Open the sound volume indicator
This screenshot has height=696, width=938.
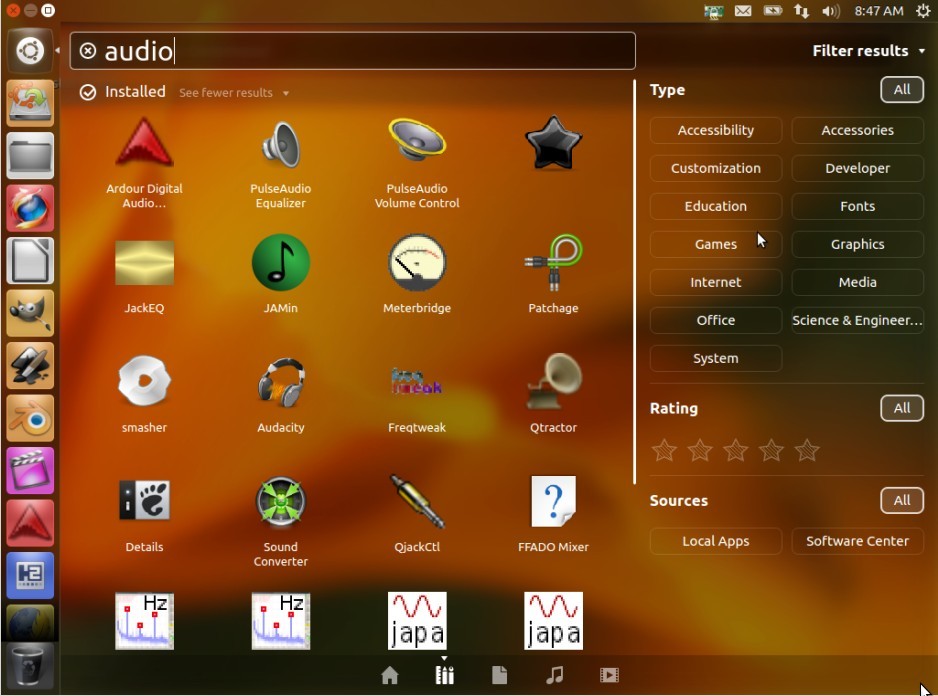[x=832, y=11]
